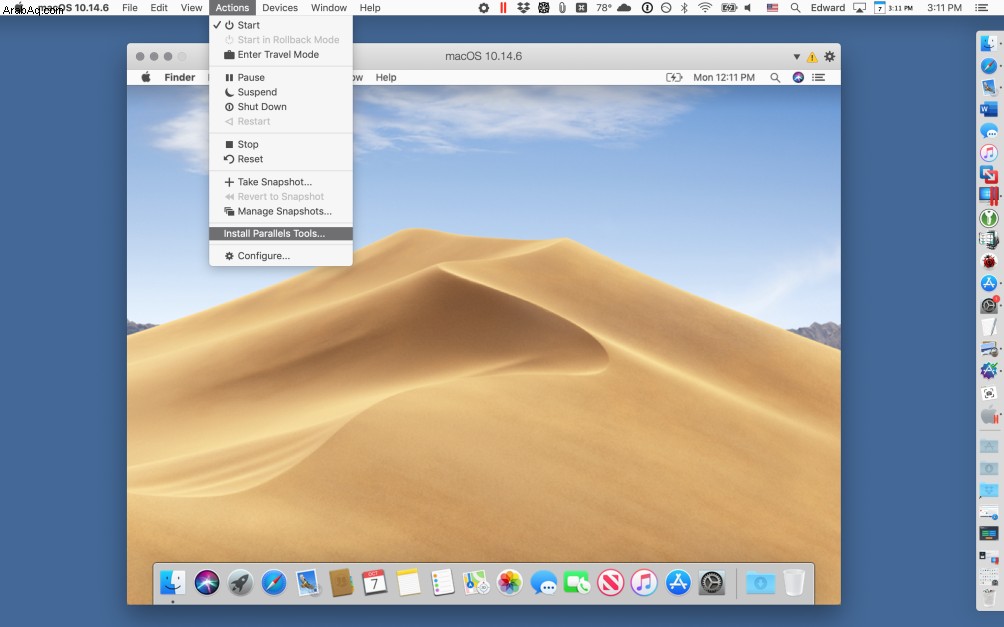Click the yellow warning triangle in VM titlebar

click(812, 57)
